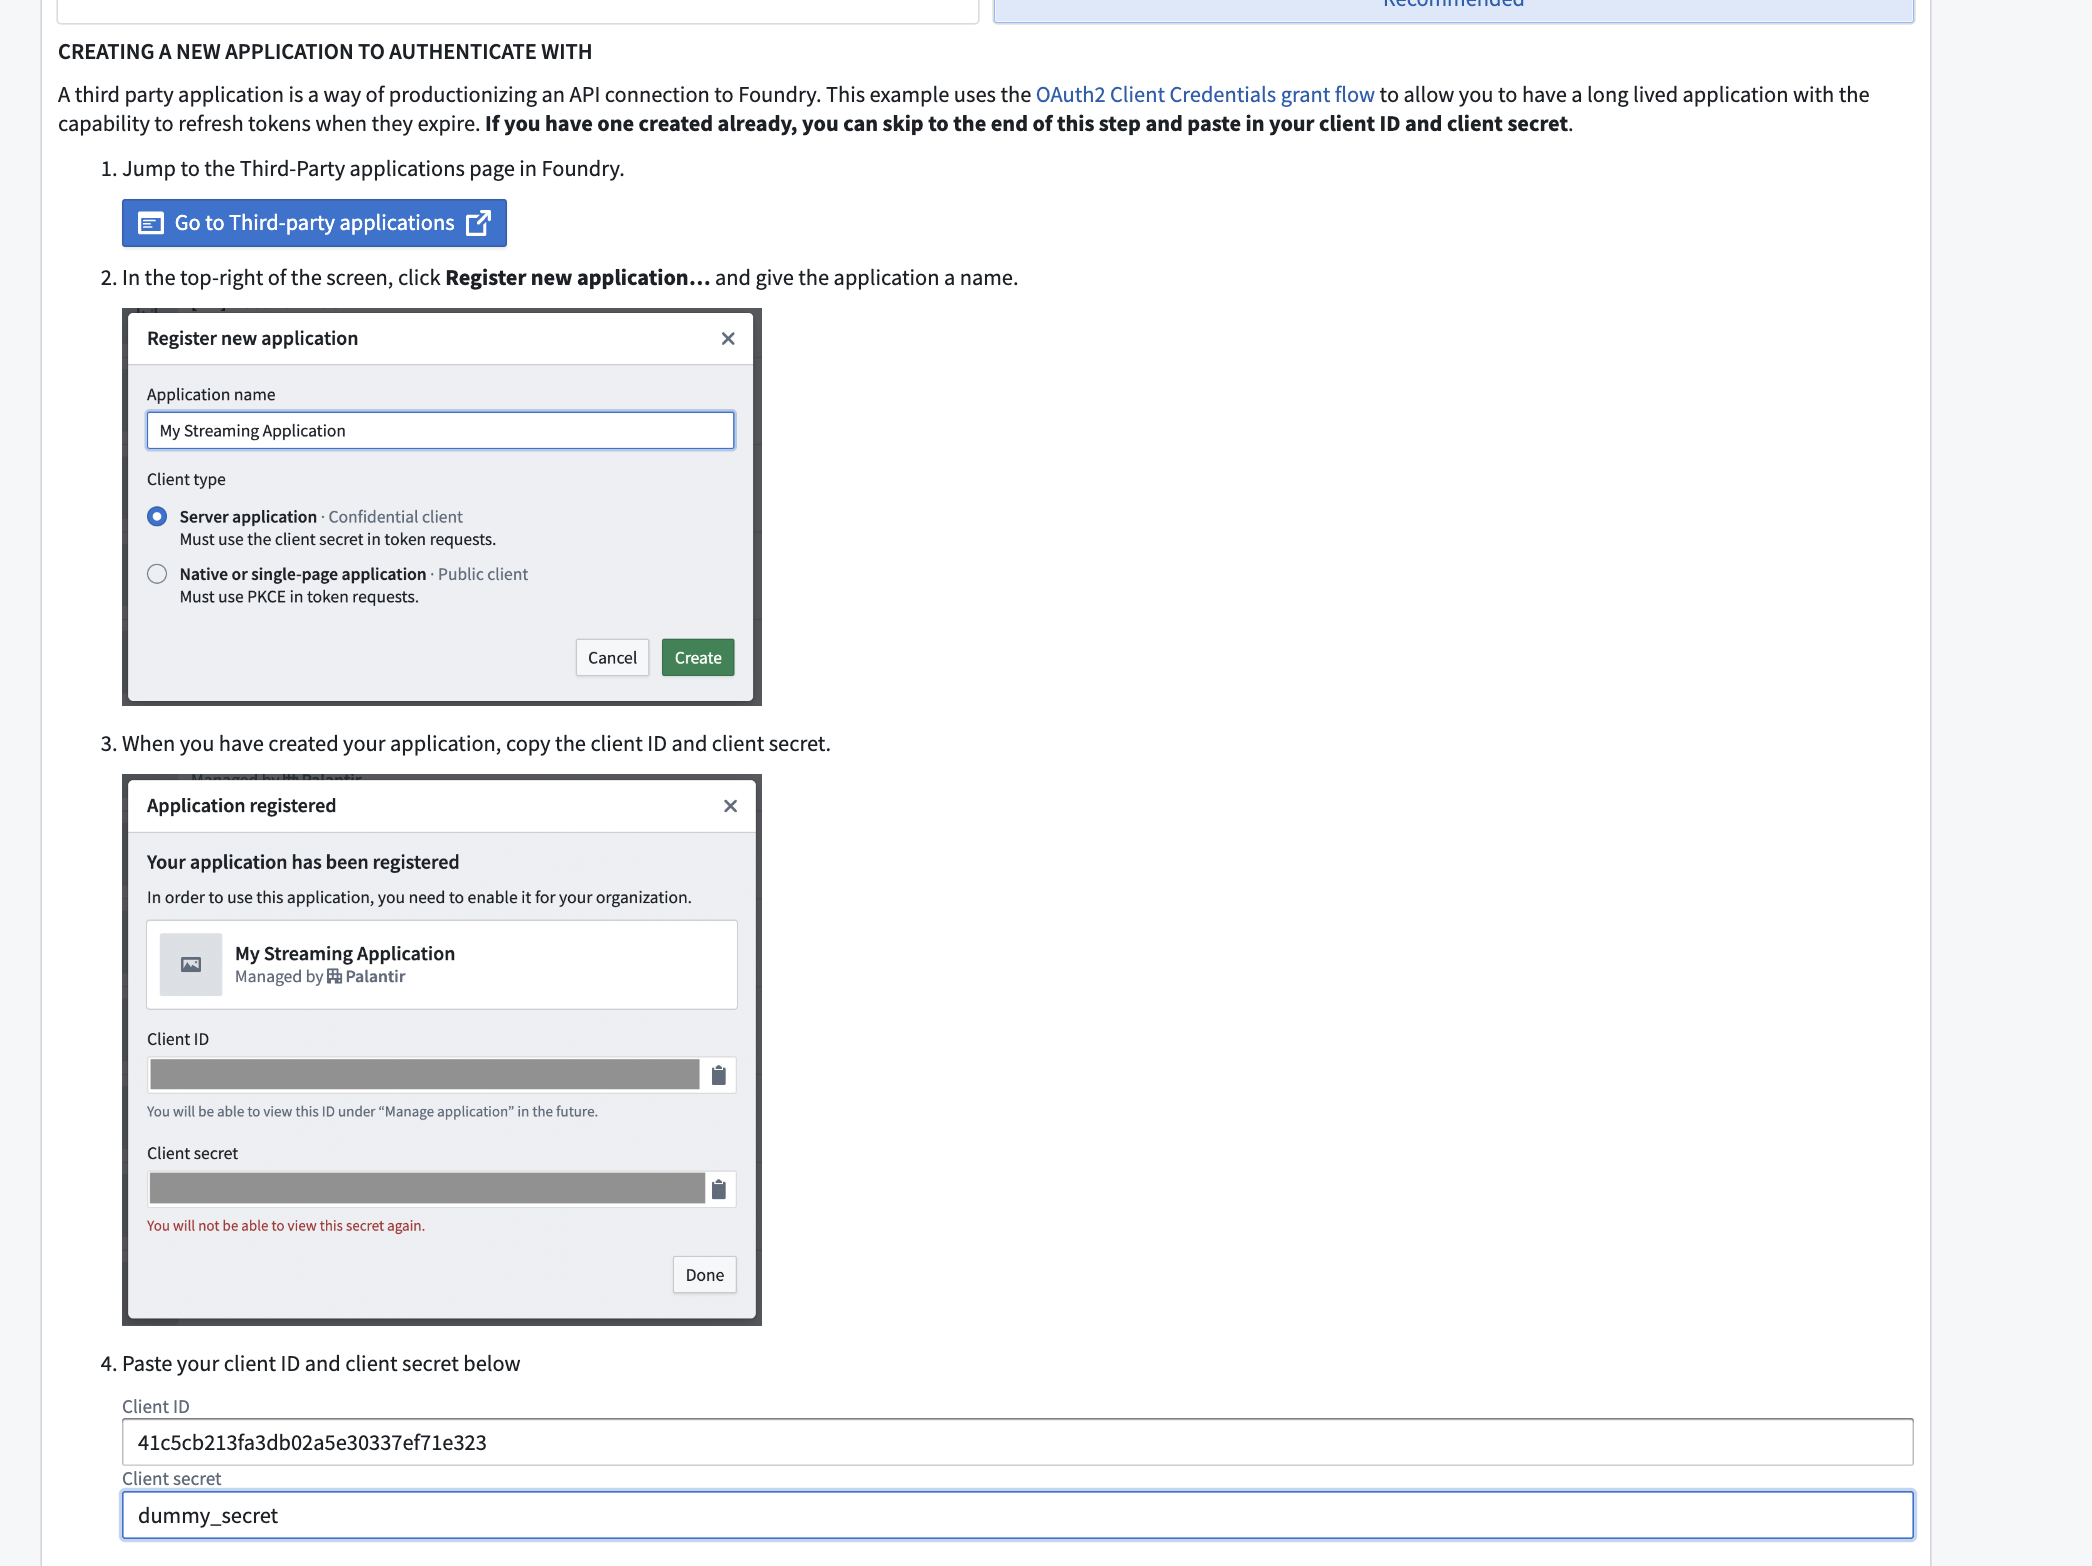2092x1566 pixels.
Task: Click the Palantir organization icon next to Managed by
Action: (334, 976)
